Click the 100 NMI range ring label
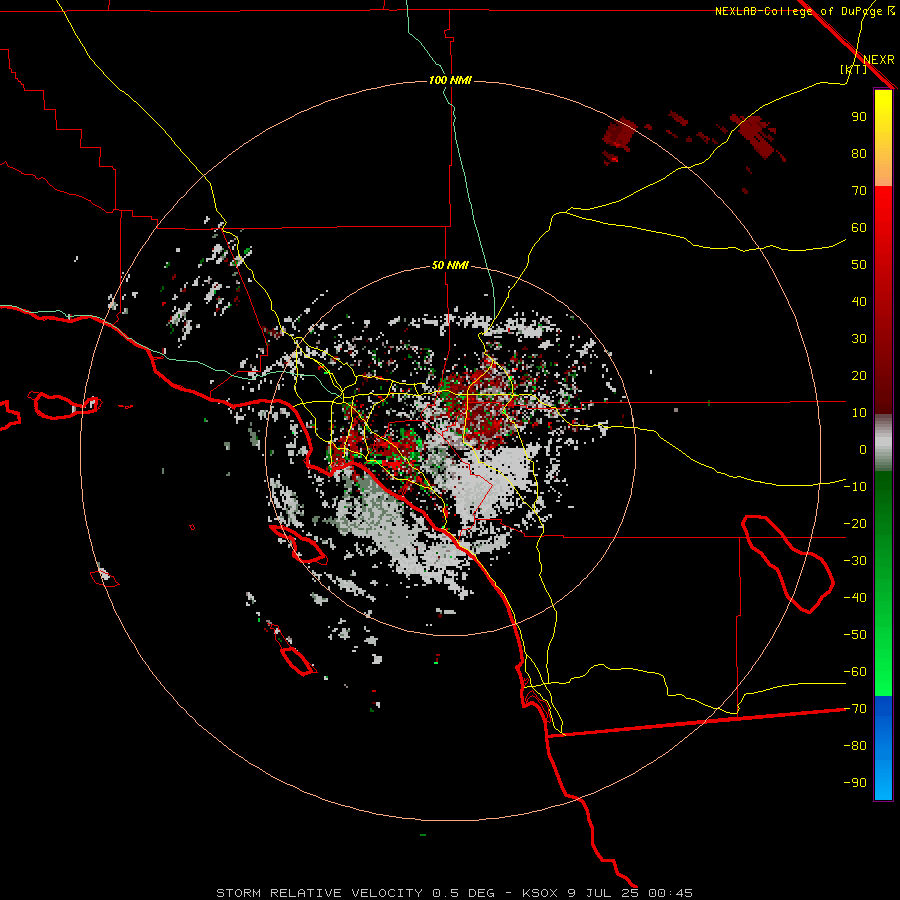 [451, 80]
